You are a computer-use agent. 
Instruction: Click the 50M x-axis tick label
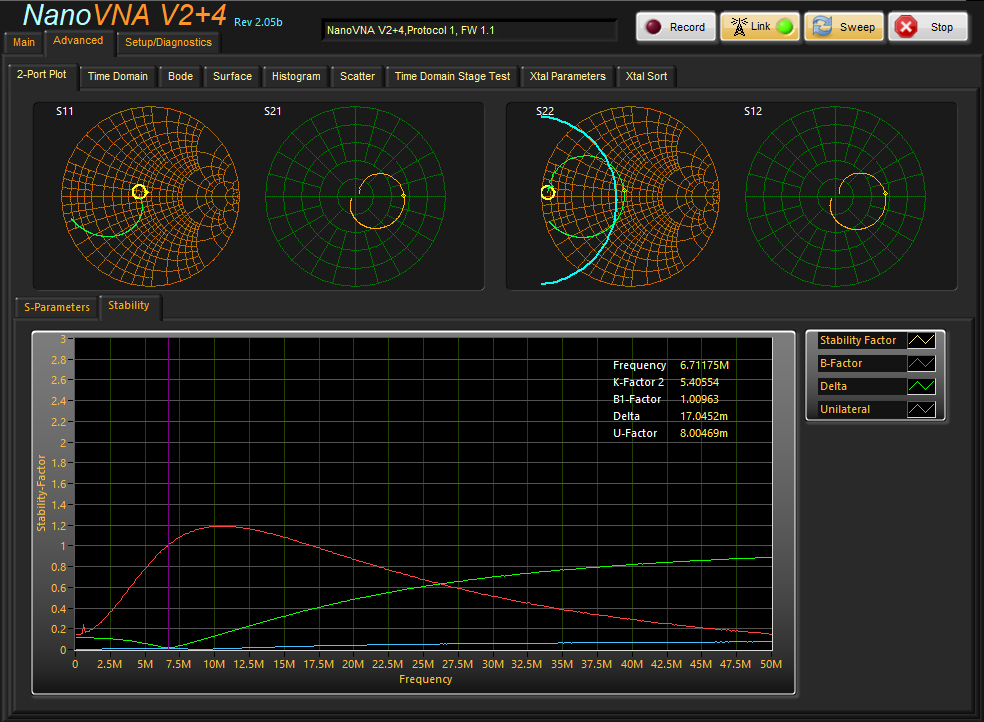[771, 664]
